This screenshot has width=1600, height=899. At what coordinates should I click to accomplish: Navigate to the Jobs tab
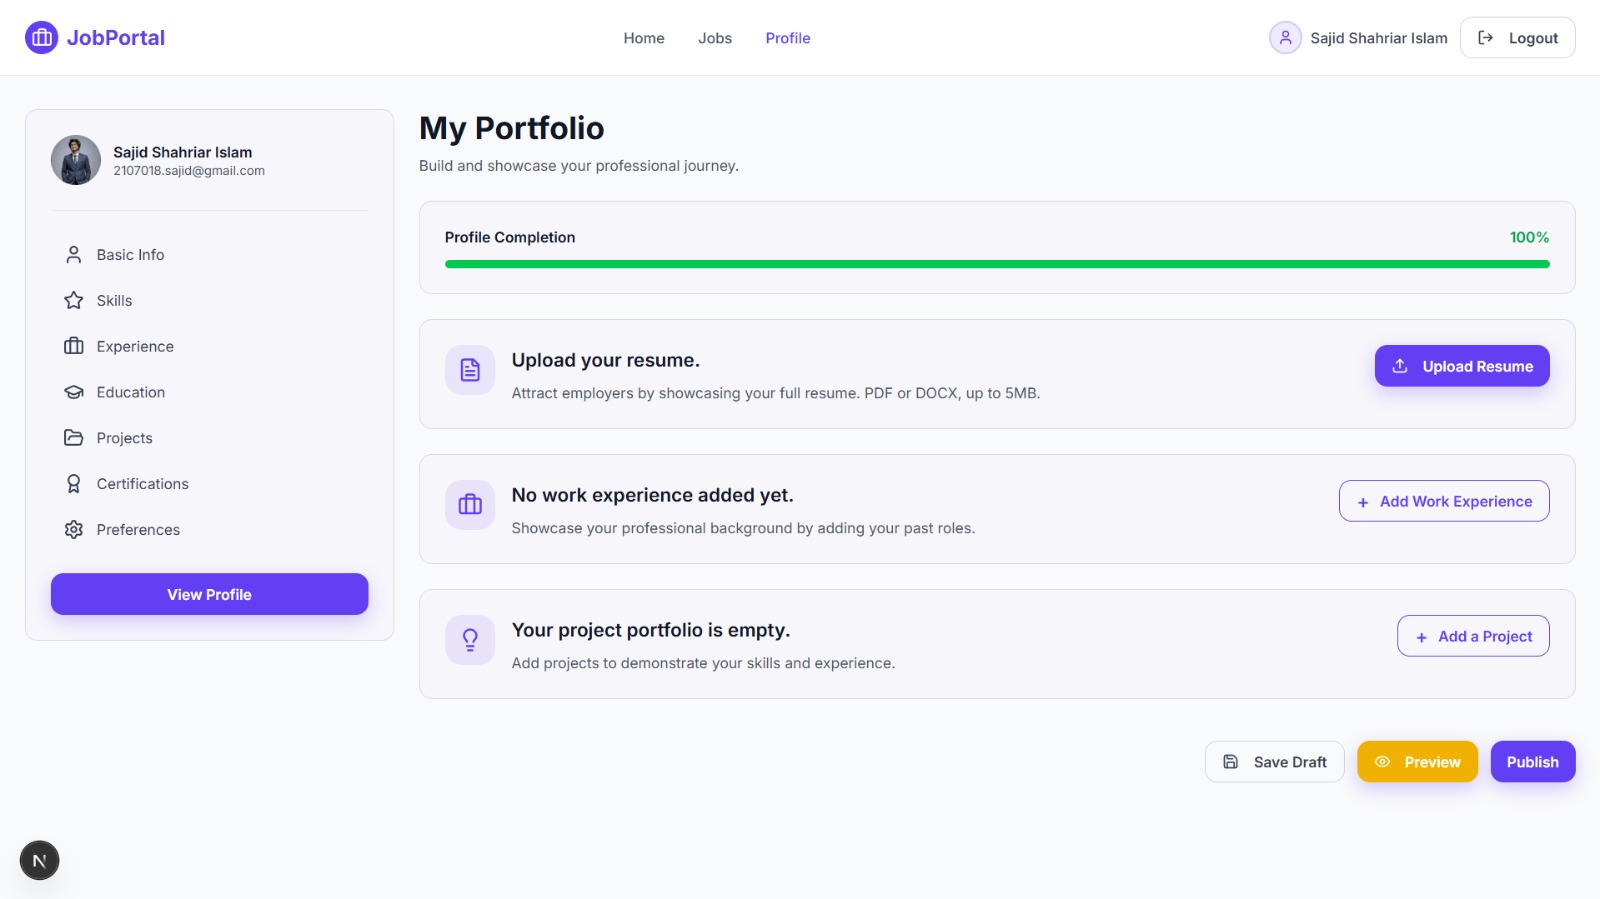tap(715, 38)
